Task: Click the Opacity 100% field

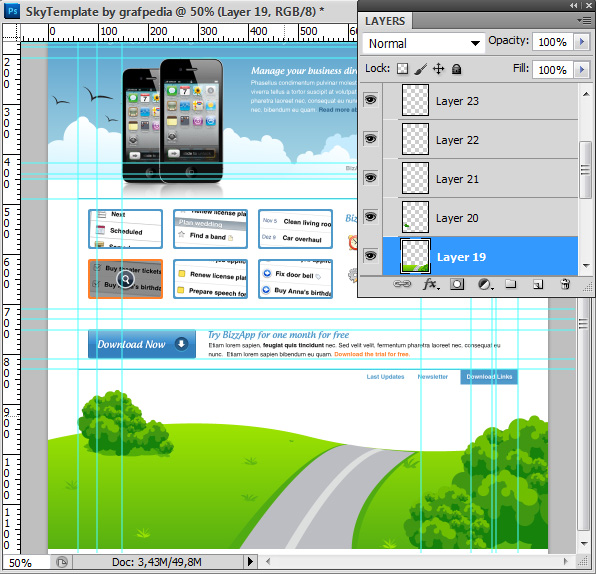Action: (x=553, y=42)
